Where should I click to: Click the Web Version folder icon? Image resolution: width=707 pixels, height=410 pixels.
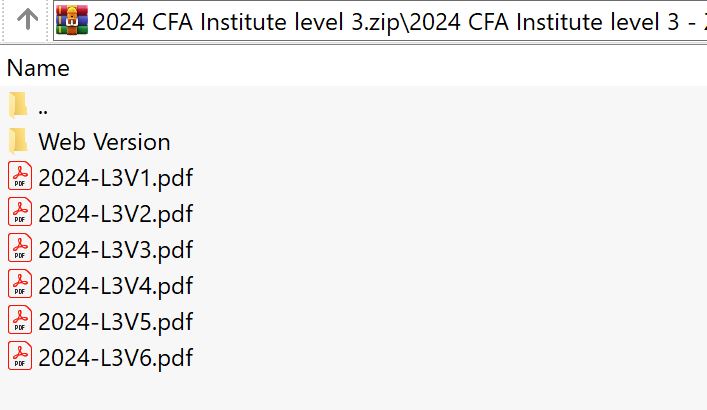pyautogui.click(x=18, y=141)
